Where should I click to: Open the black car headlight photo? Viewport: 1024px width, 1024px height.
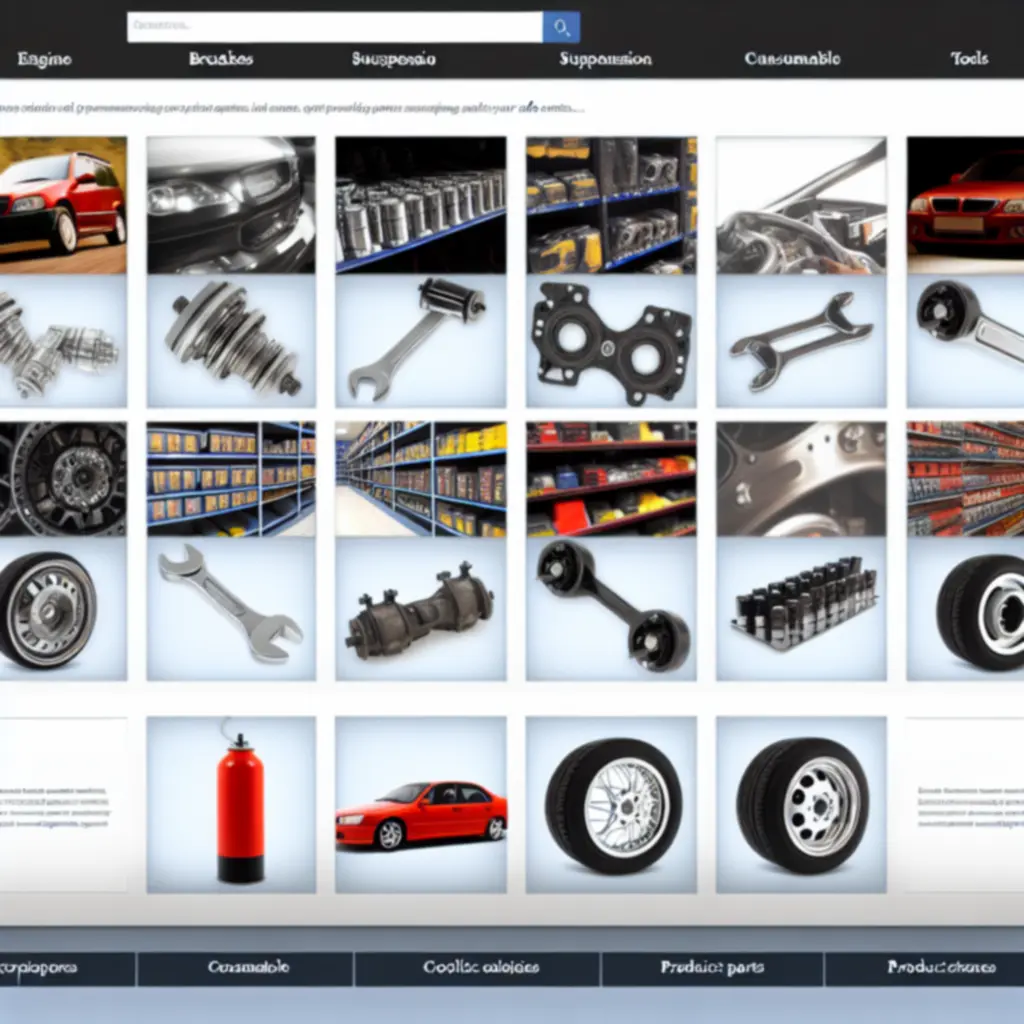click(231, 205)
